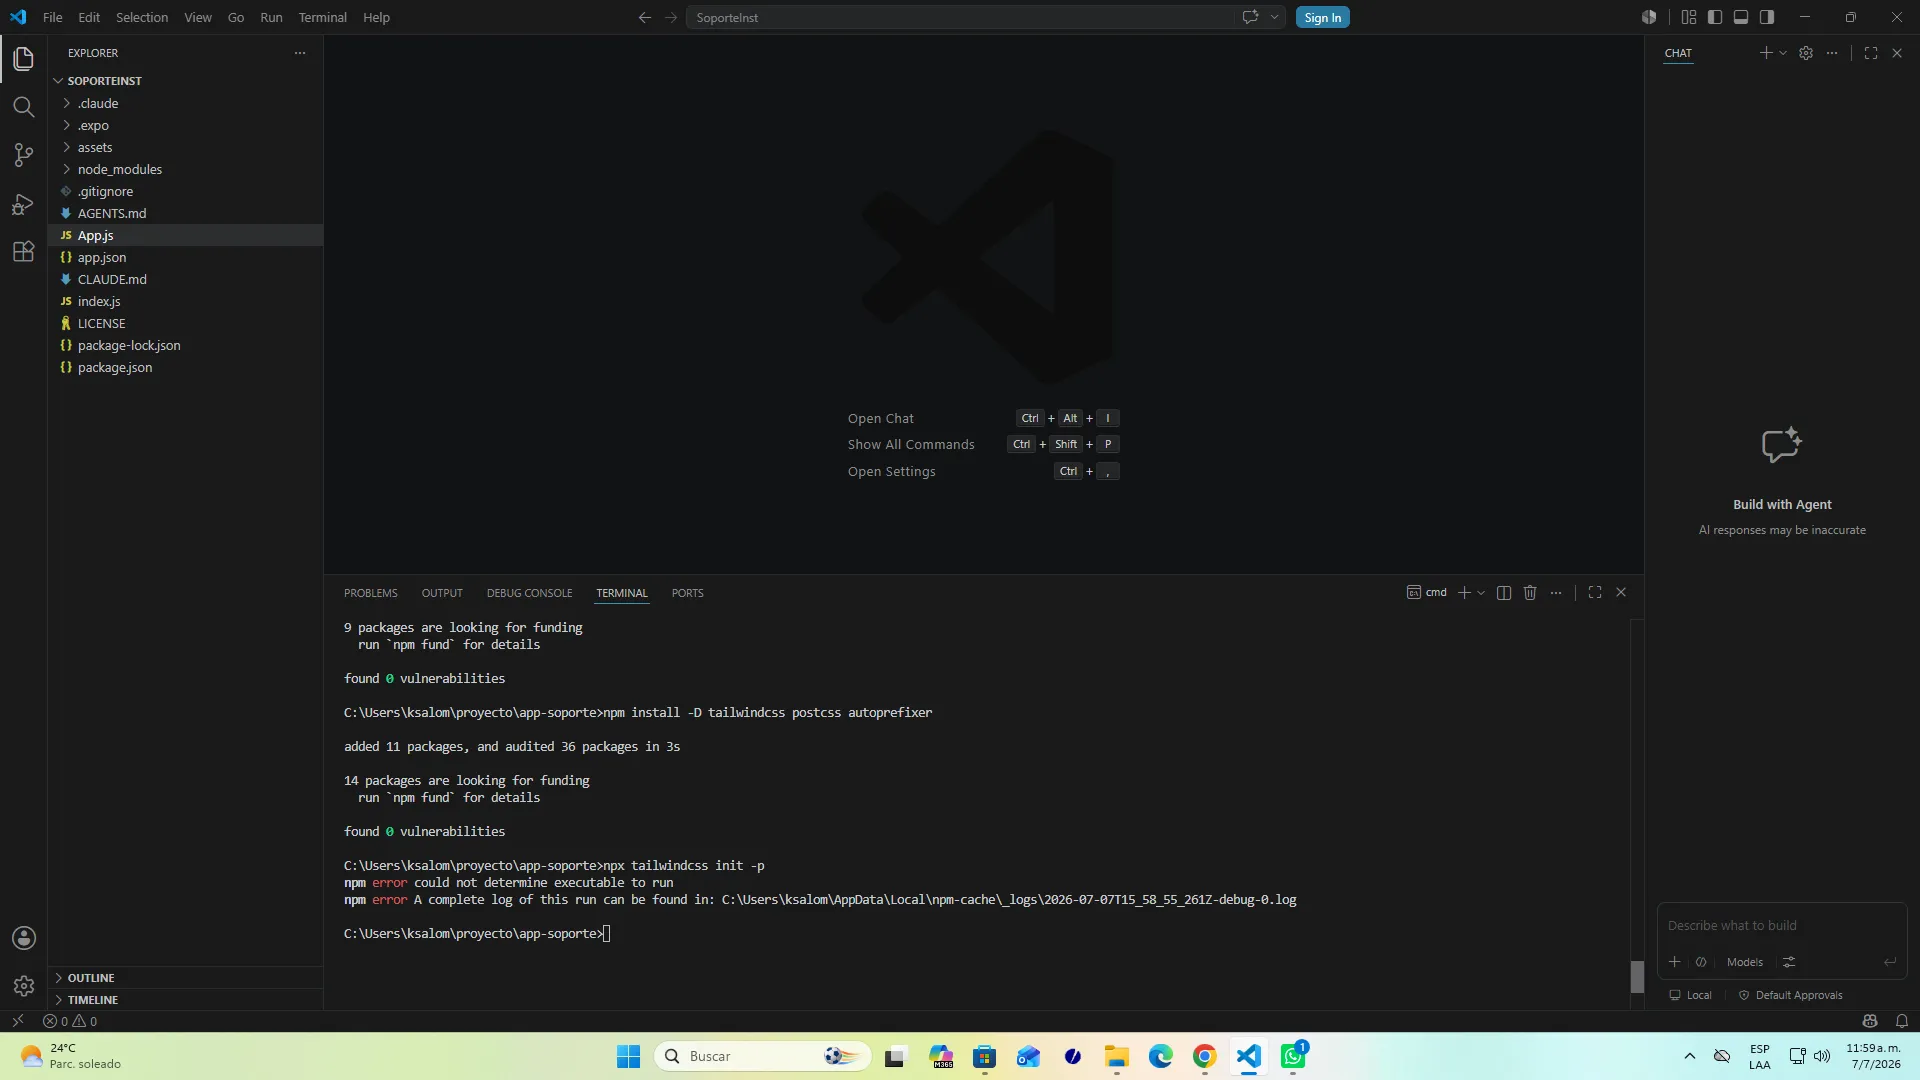Open File Explorer from the taskbar
Screen dimensions: 1920x1080
[1117, 1056]
